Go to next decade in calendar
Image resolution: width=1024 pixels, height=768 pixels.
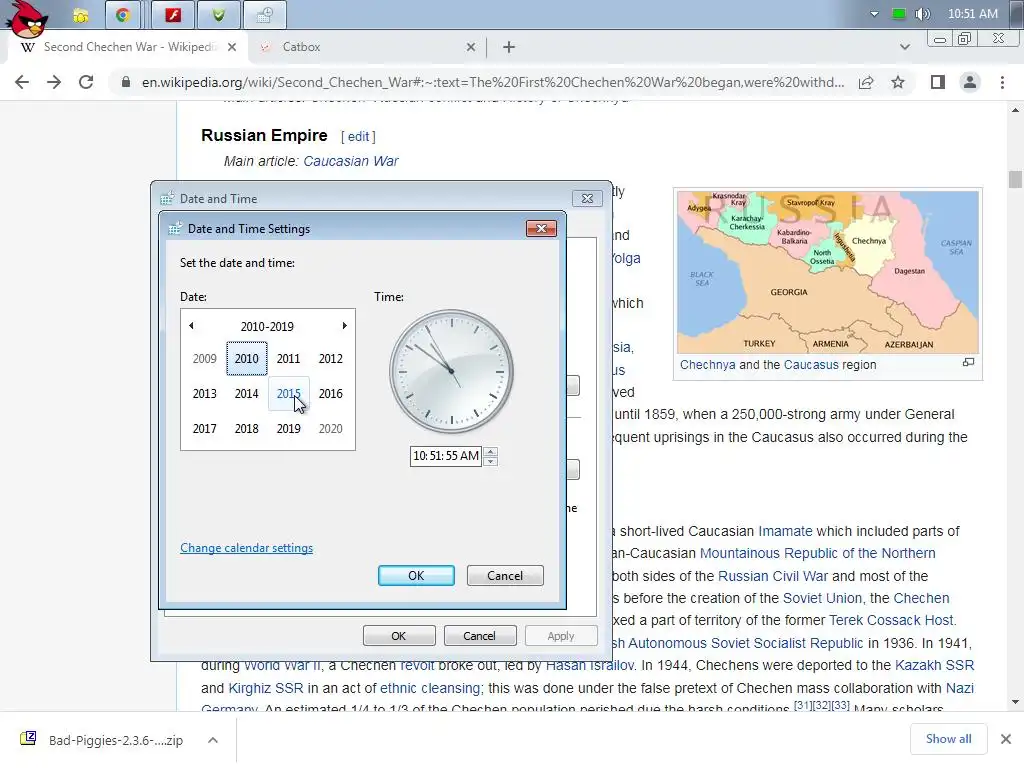345,326
